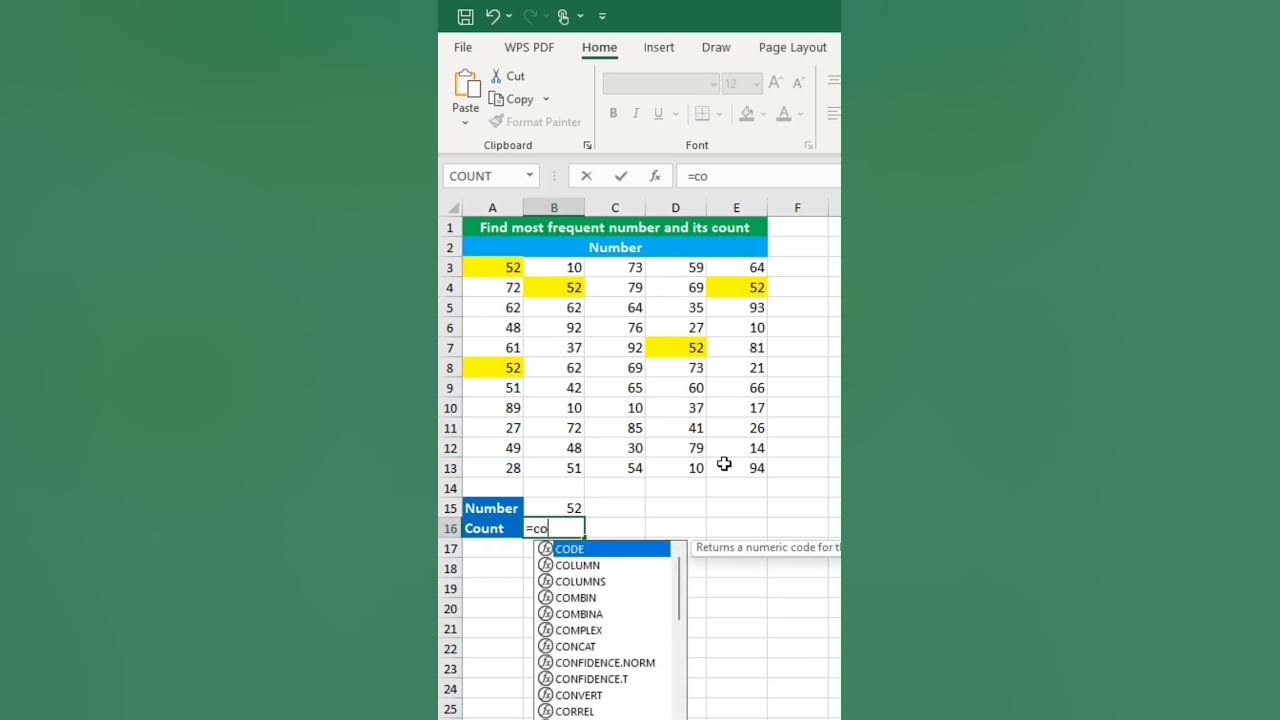Toggle Underline formatting
The image size is (1280, 720).
point(658,113)
